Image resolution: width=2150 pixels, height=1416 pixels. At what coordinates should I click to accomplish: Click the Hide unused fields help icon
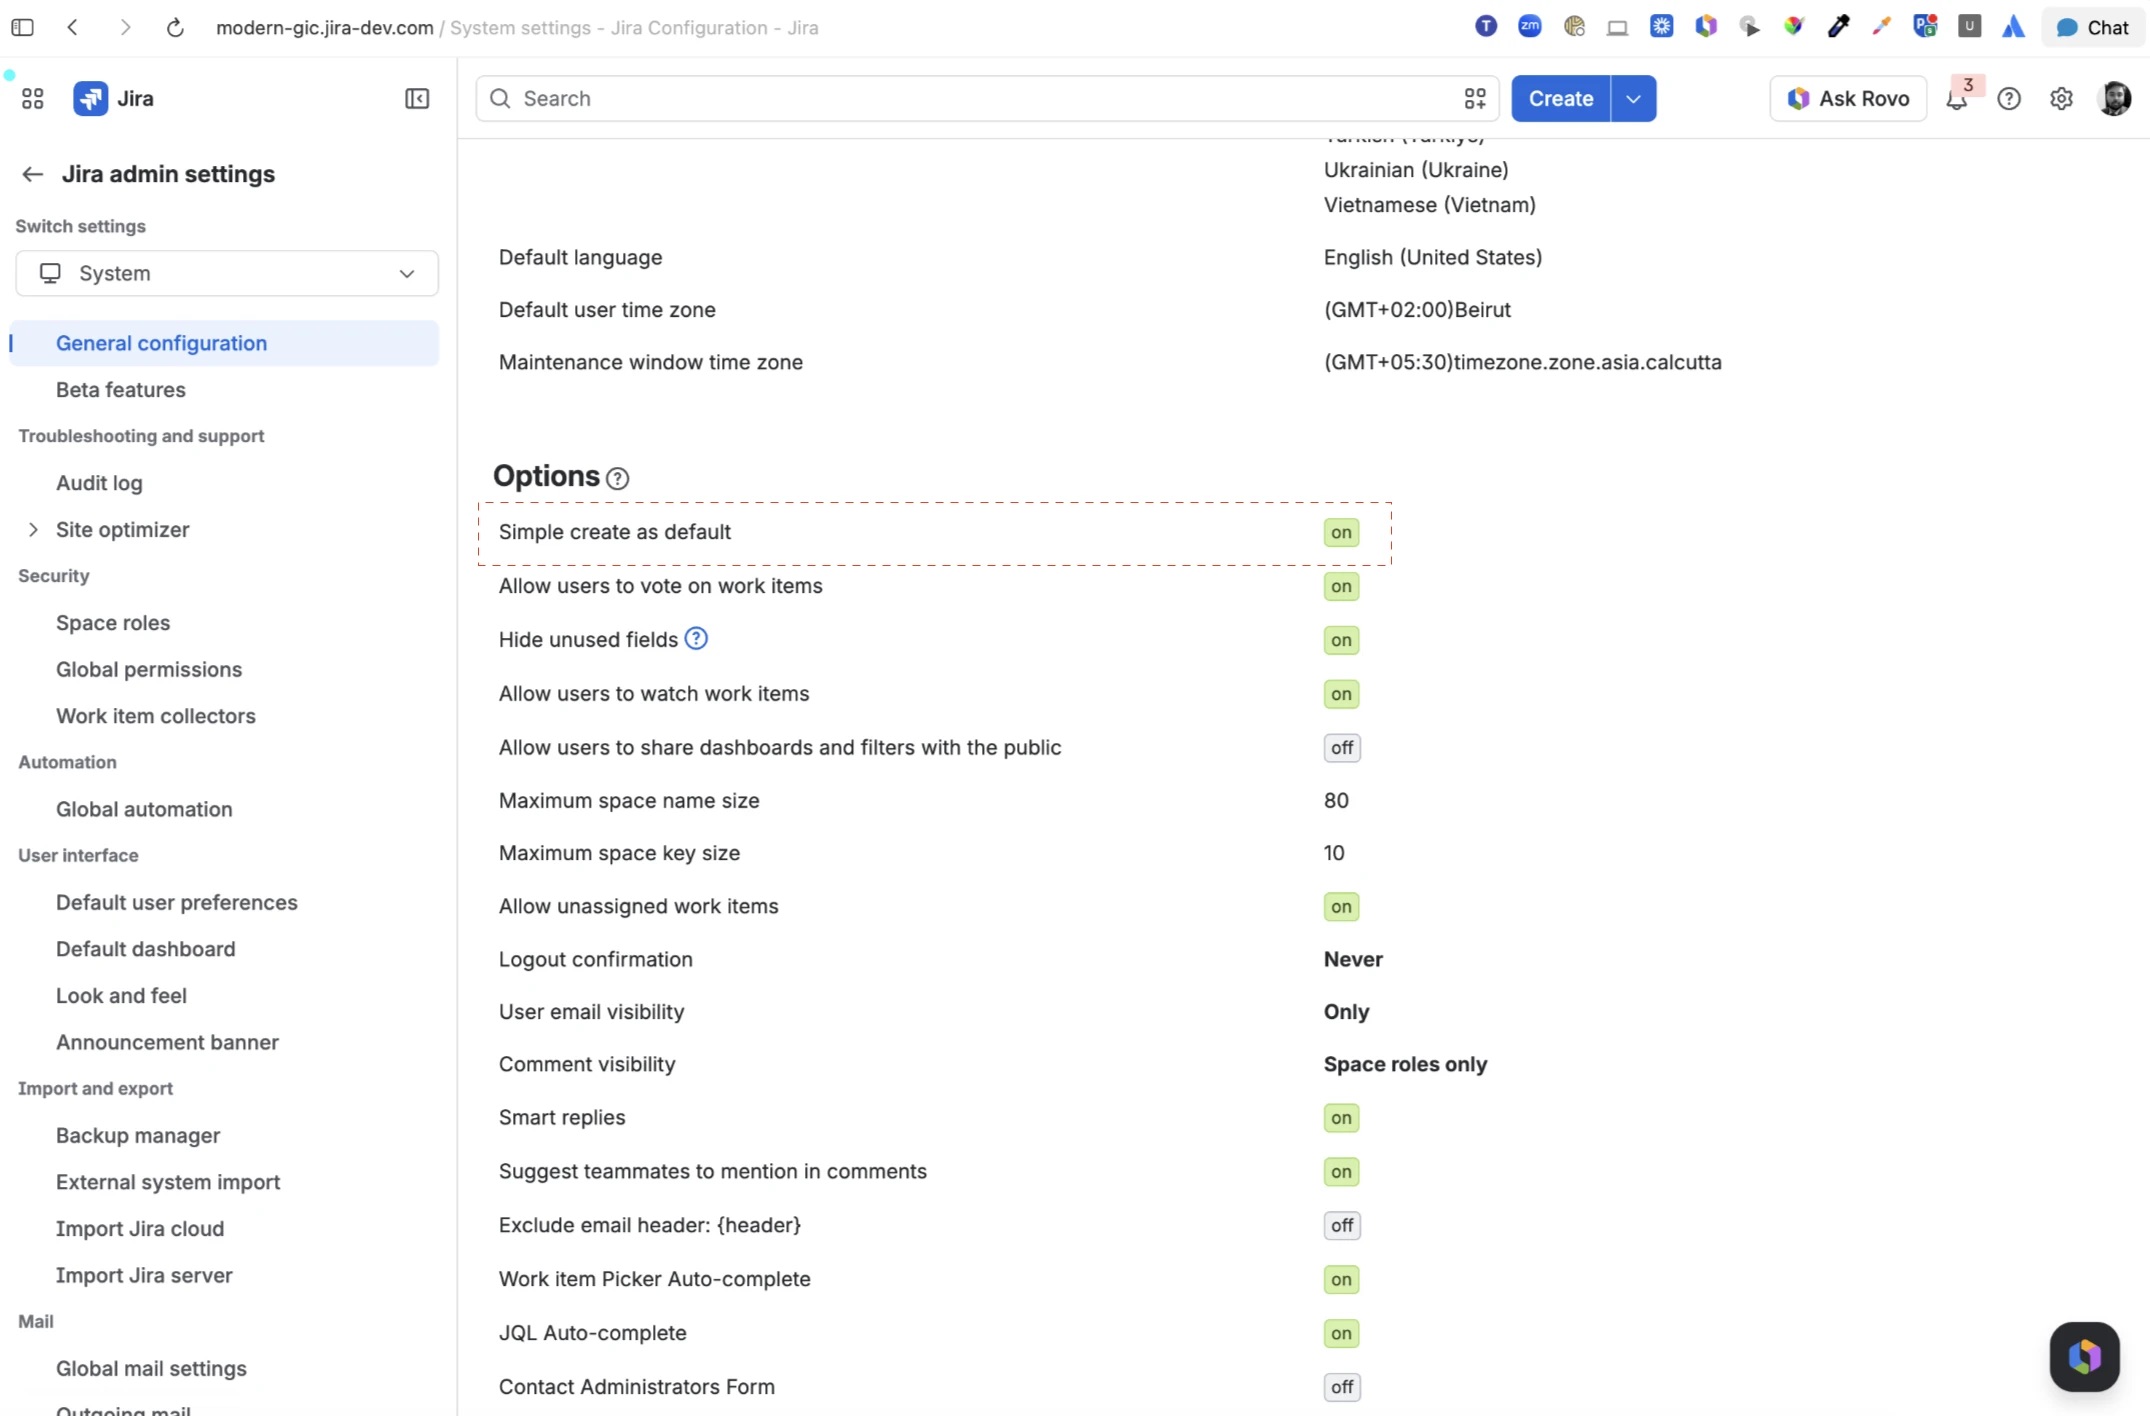point(696,639)
